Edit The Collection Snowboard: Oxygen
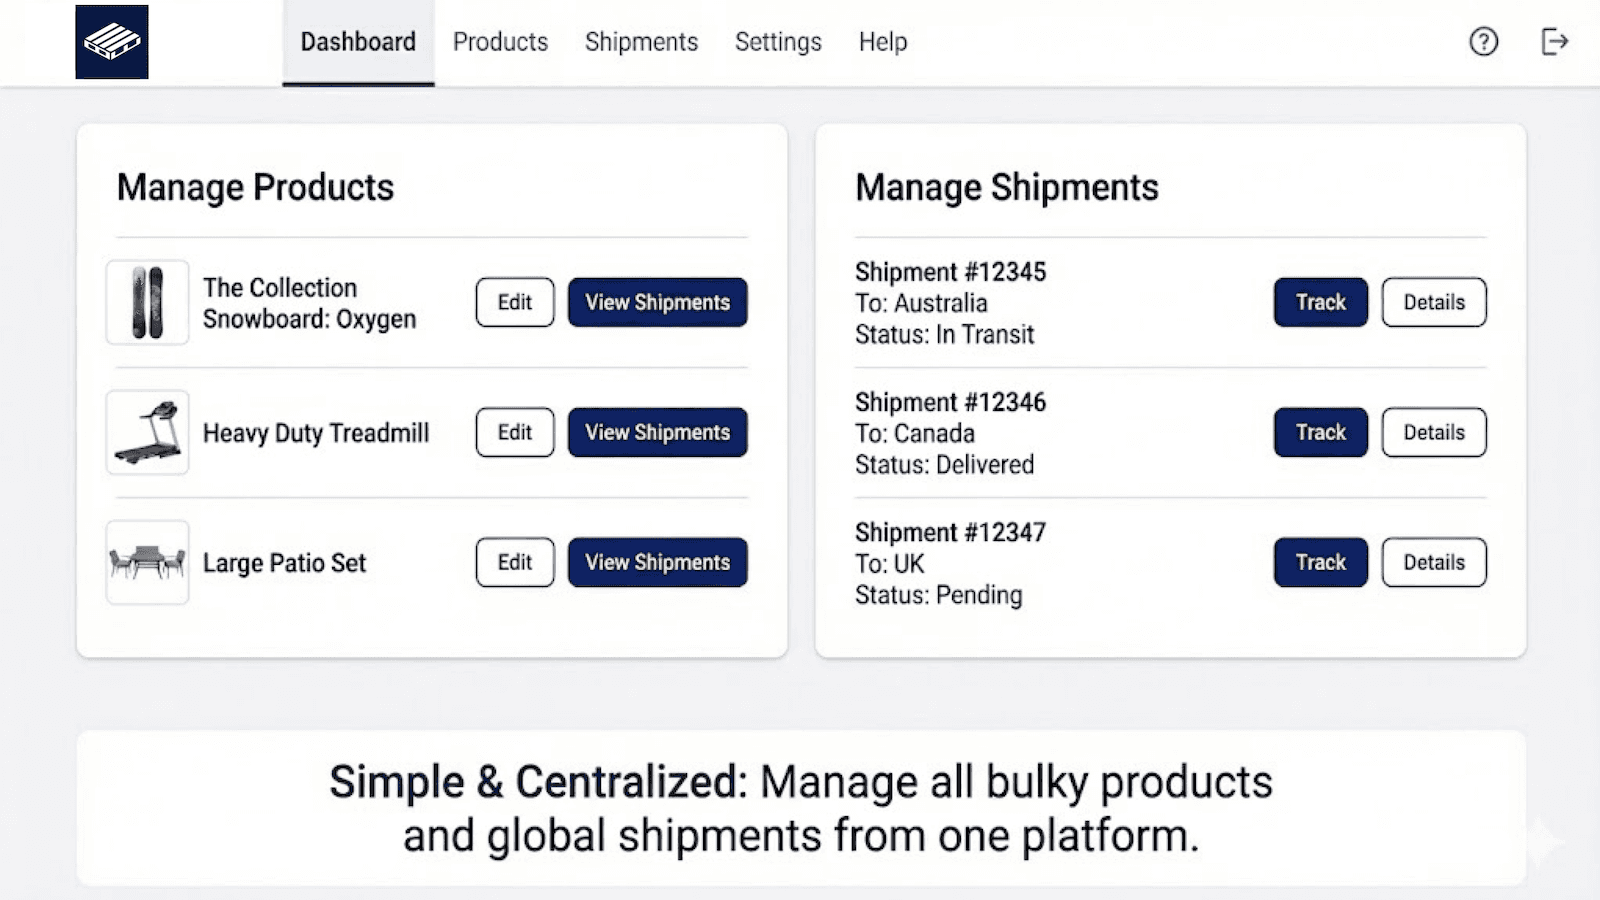The height and width of the screenshot is (900, 1600). pos(514,302)
